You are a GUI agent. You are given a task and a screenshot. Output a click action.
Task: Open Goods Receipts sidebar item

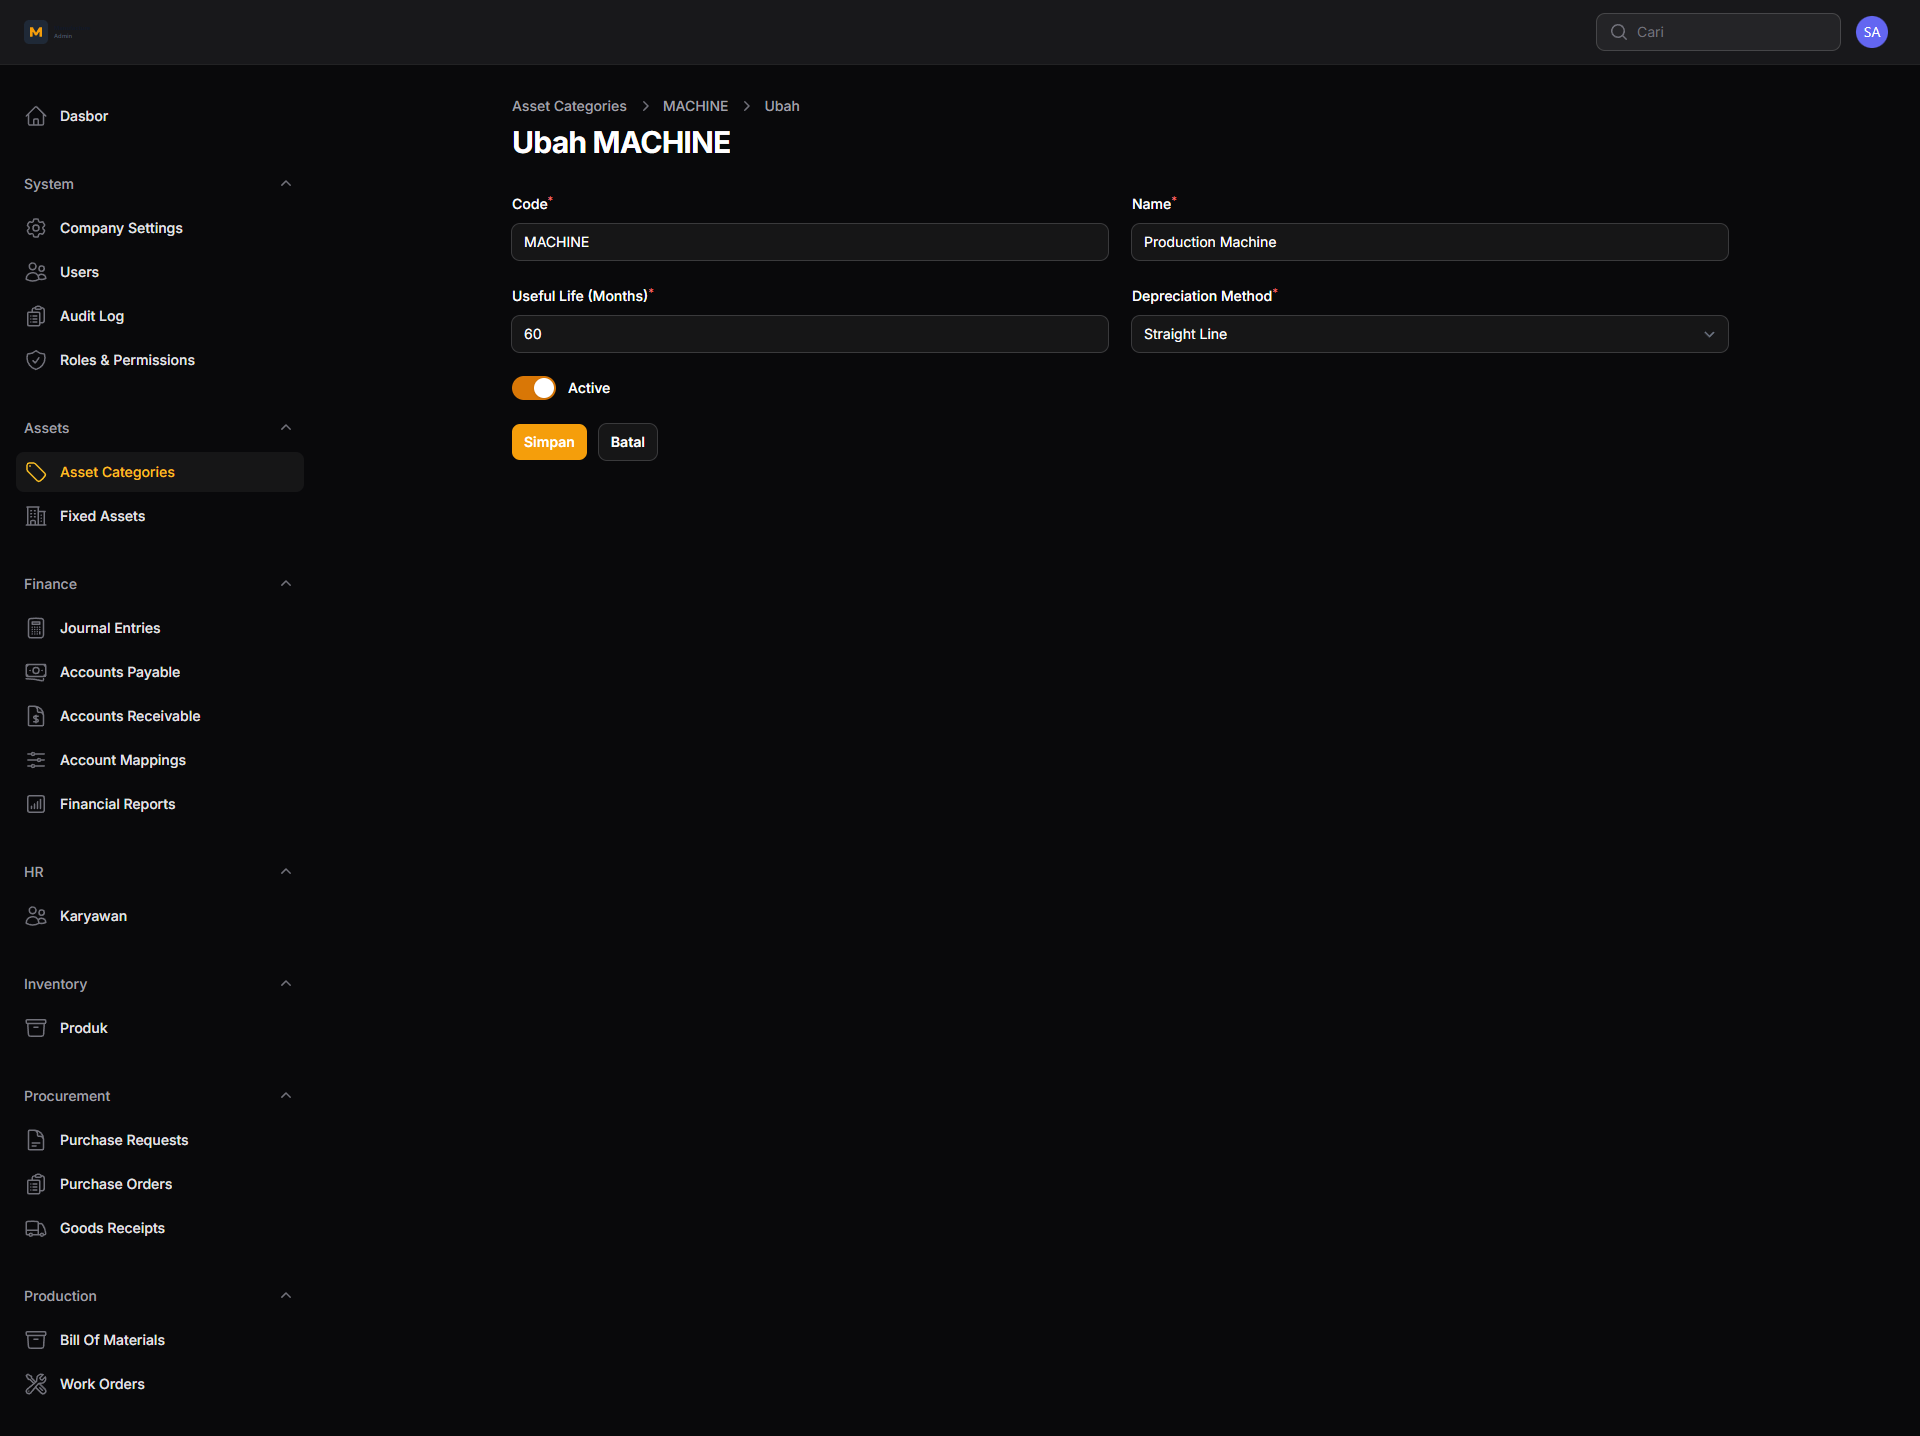(x=160, y=1228)
